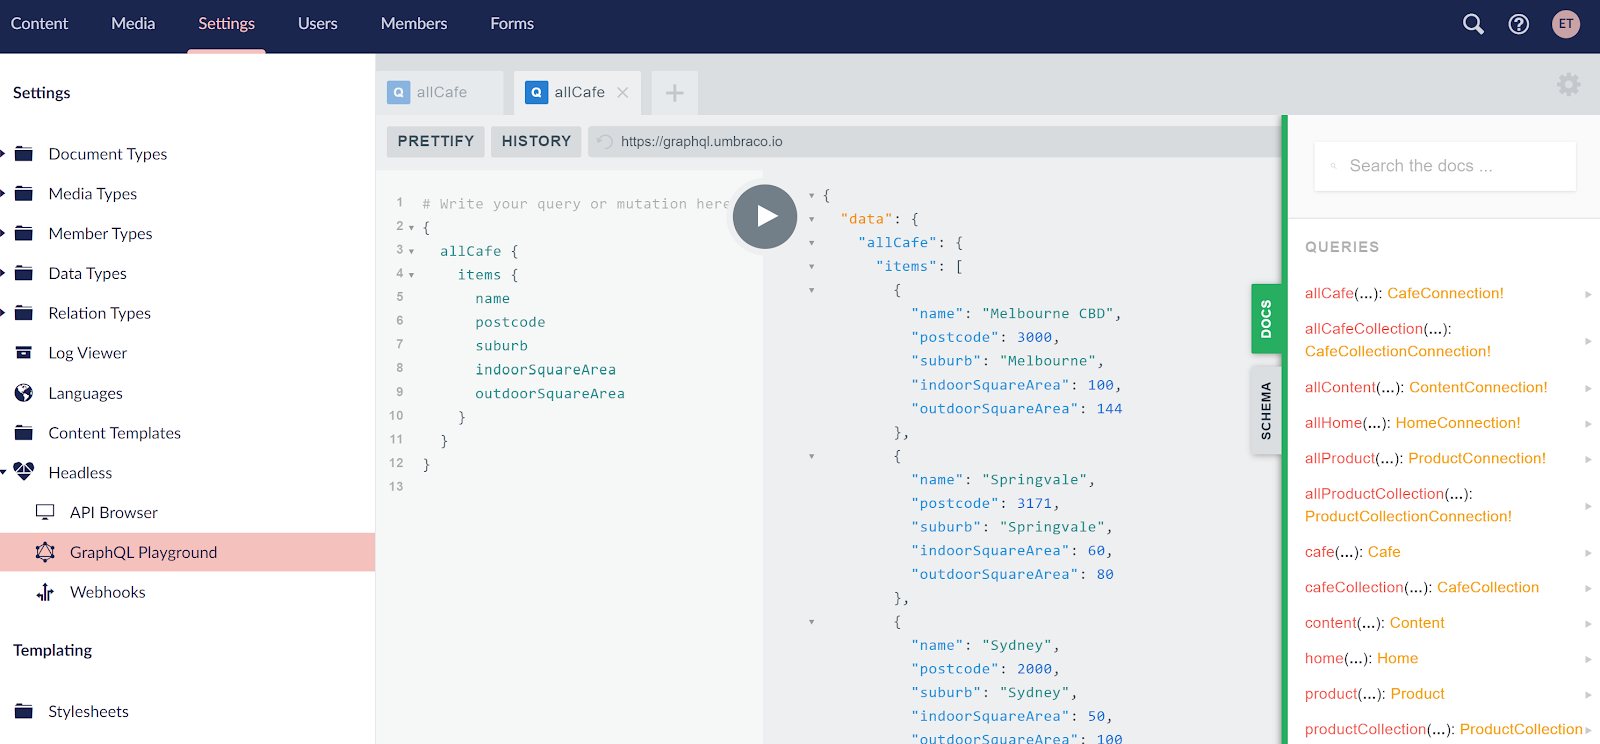The height and width of the screenshot is (744, 1600).
Task: Select Languages in settings tree
Action: point(86,393)
